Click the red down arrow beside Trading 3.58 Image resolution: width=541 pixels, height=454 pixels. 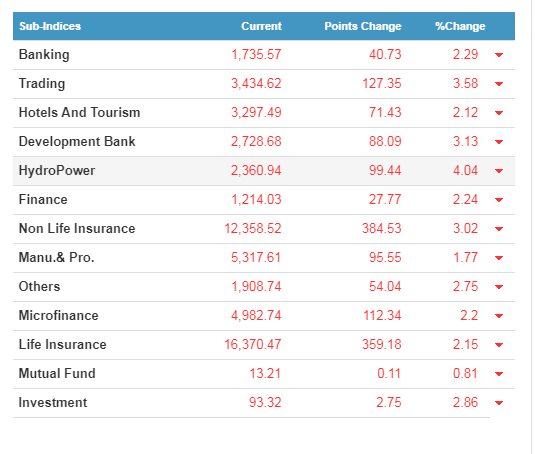[x=499, y=83]
